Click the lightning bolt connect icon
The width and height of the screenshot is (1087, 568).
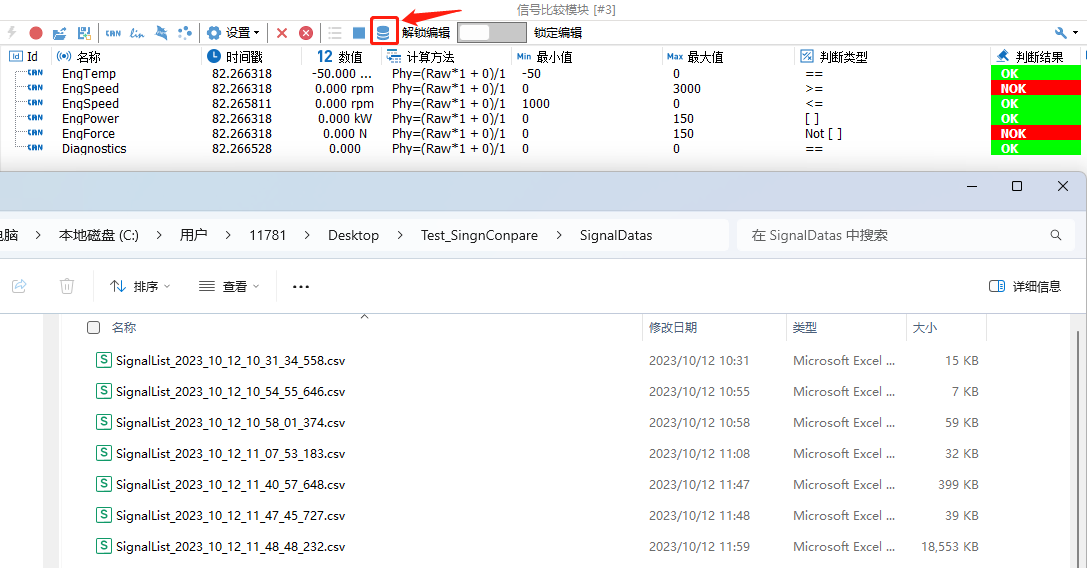click(x=12, y=32)
